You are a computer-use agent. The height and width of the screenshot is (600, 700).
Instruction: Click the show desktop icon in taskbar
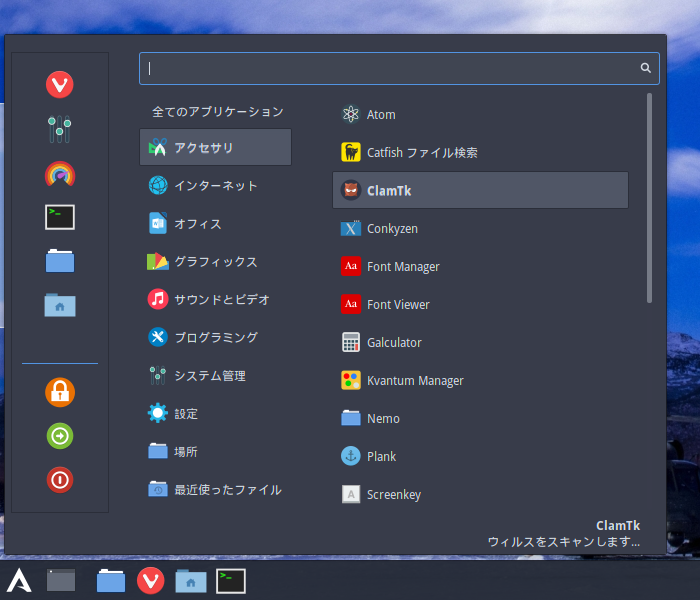point(61,580)
